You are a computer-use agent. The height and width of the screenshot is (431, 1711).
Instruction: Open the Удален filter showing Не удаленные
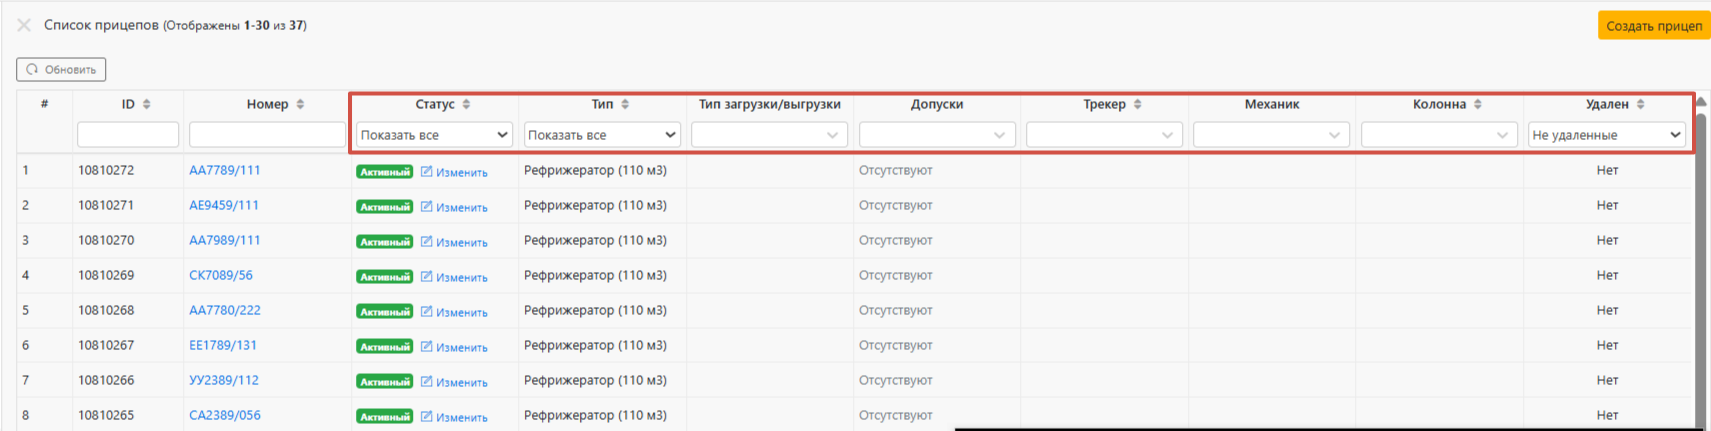1607,135
